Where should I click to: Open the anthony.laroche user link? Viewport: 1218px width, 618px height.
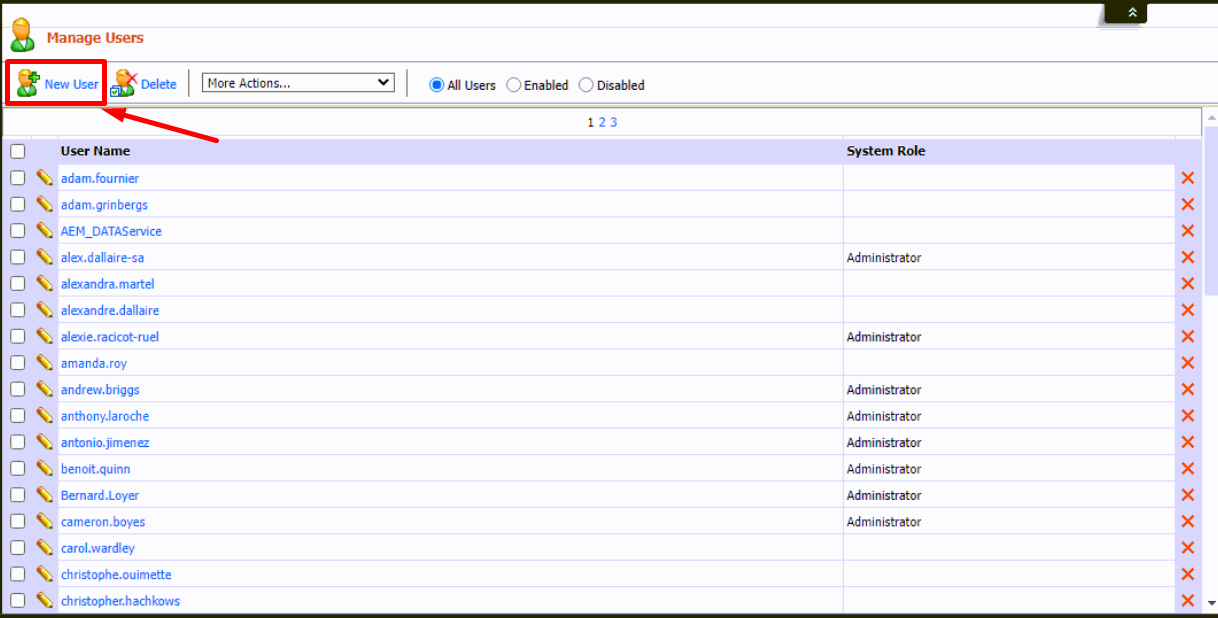pos(105,416)
